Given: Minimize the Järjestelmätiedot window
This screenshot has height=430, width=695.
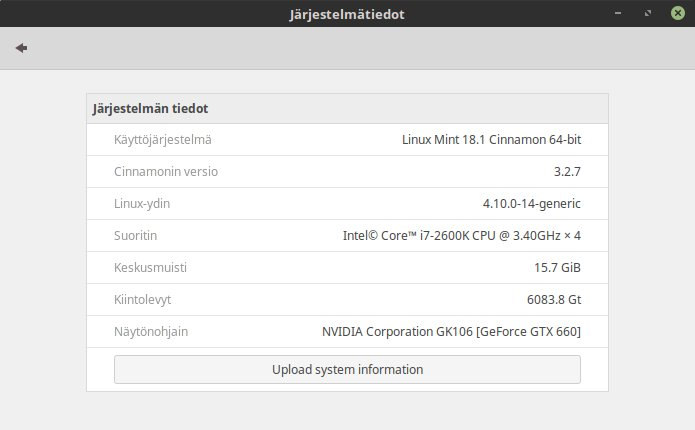Looking at the screenshot, I should [620, 14].
